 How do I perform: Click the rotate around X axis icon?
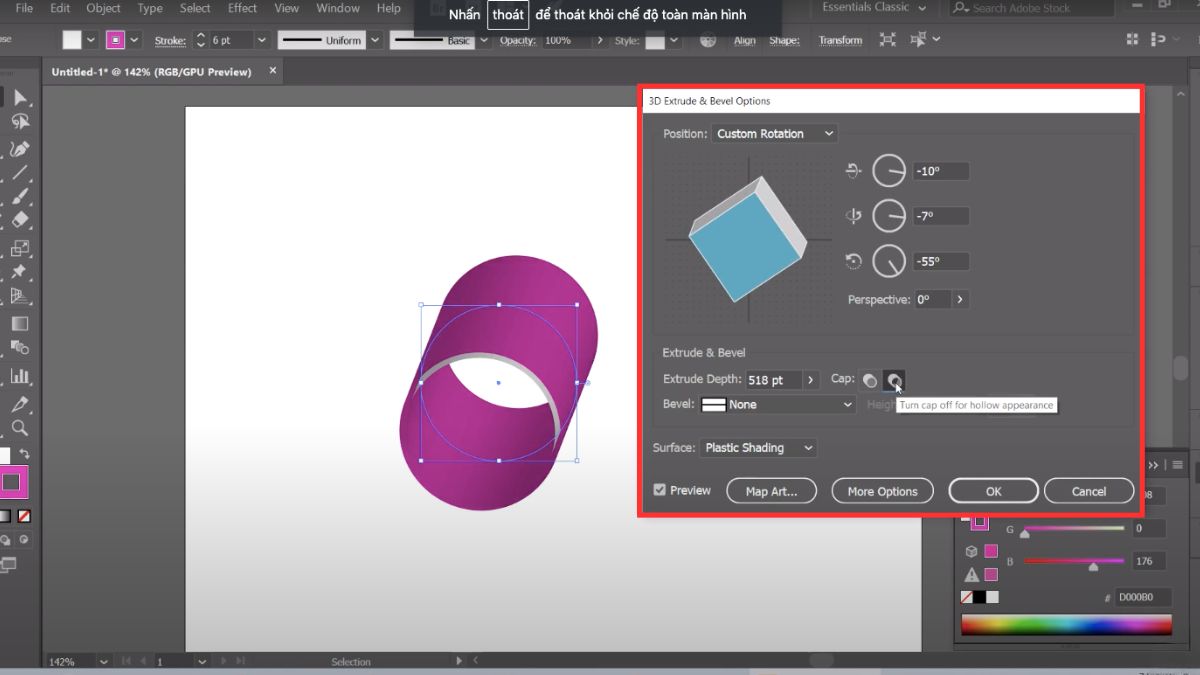tap(854, 171)
